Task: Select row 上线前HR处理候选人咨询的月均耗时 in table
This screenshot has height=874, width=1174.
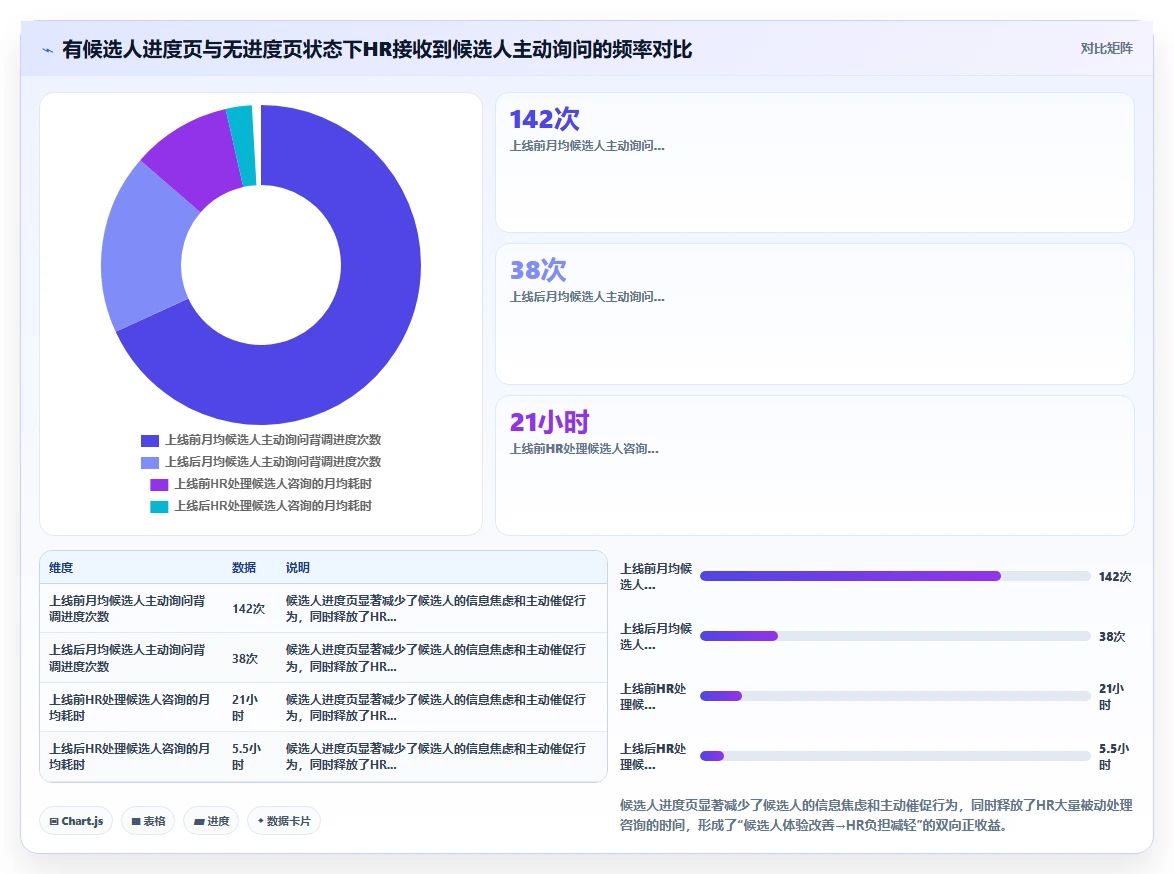Action: [323, 708]
